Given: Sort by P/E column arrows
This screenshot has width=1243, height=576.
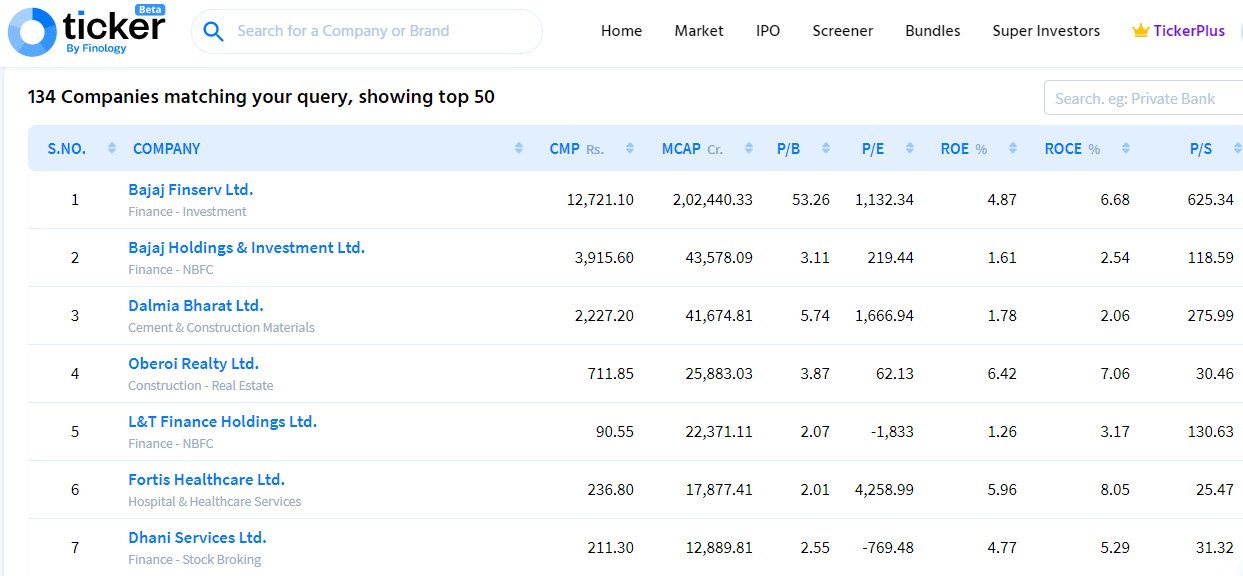Looking at the screenshot, I should (910, 148).
